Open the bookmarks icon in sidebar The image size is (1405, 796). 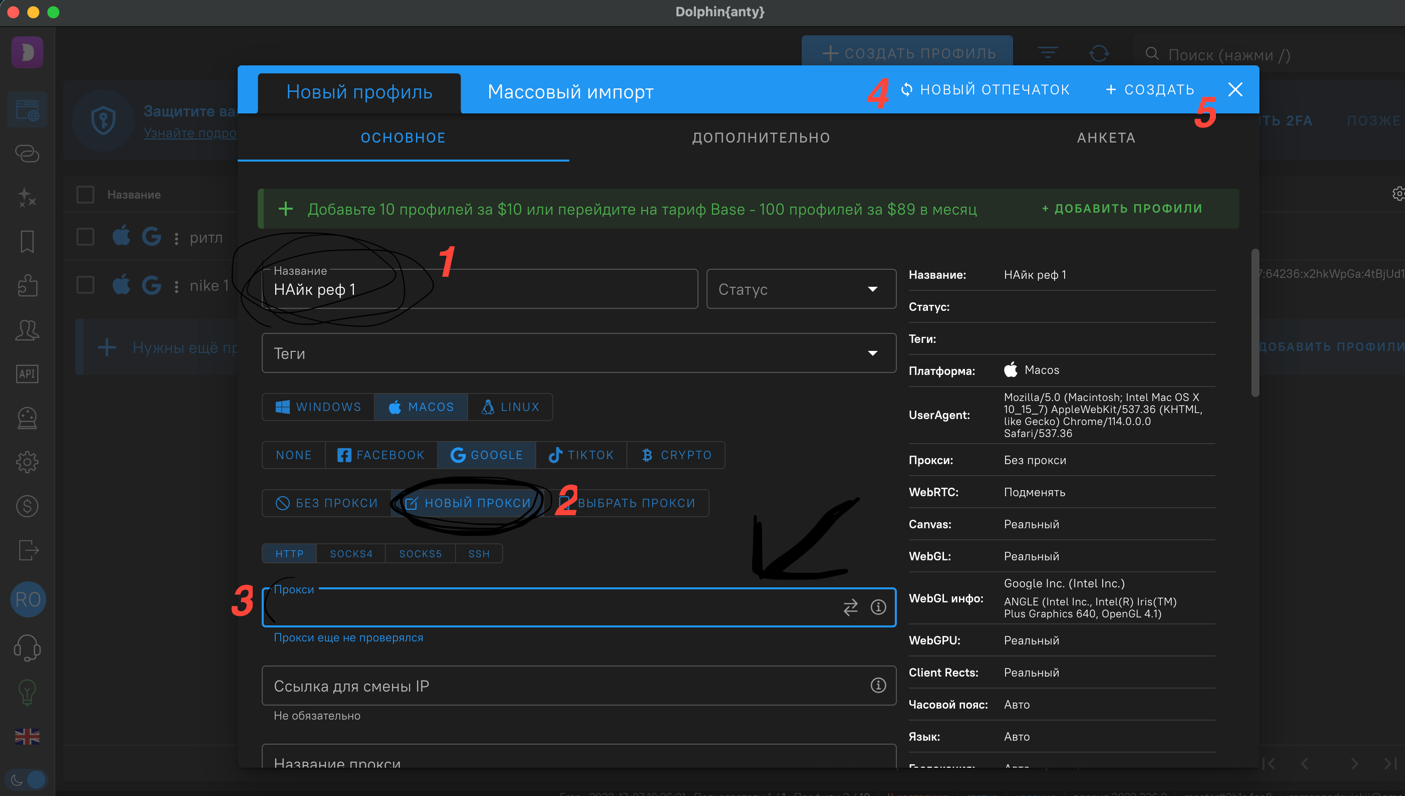(x=27, y=241)
